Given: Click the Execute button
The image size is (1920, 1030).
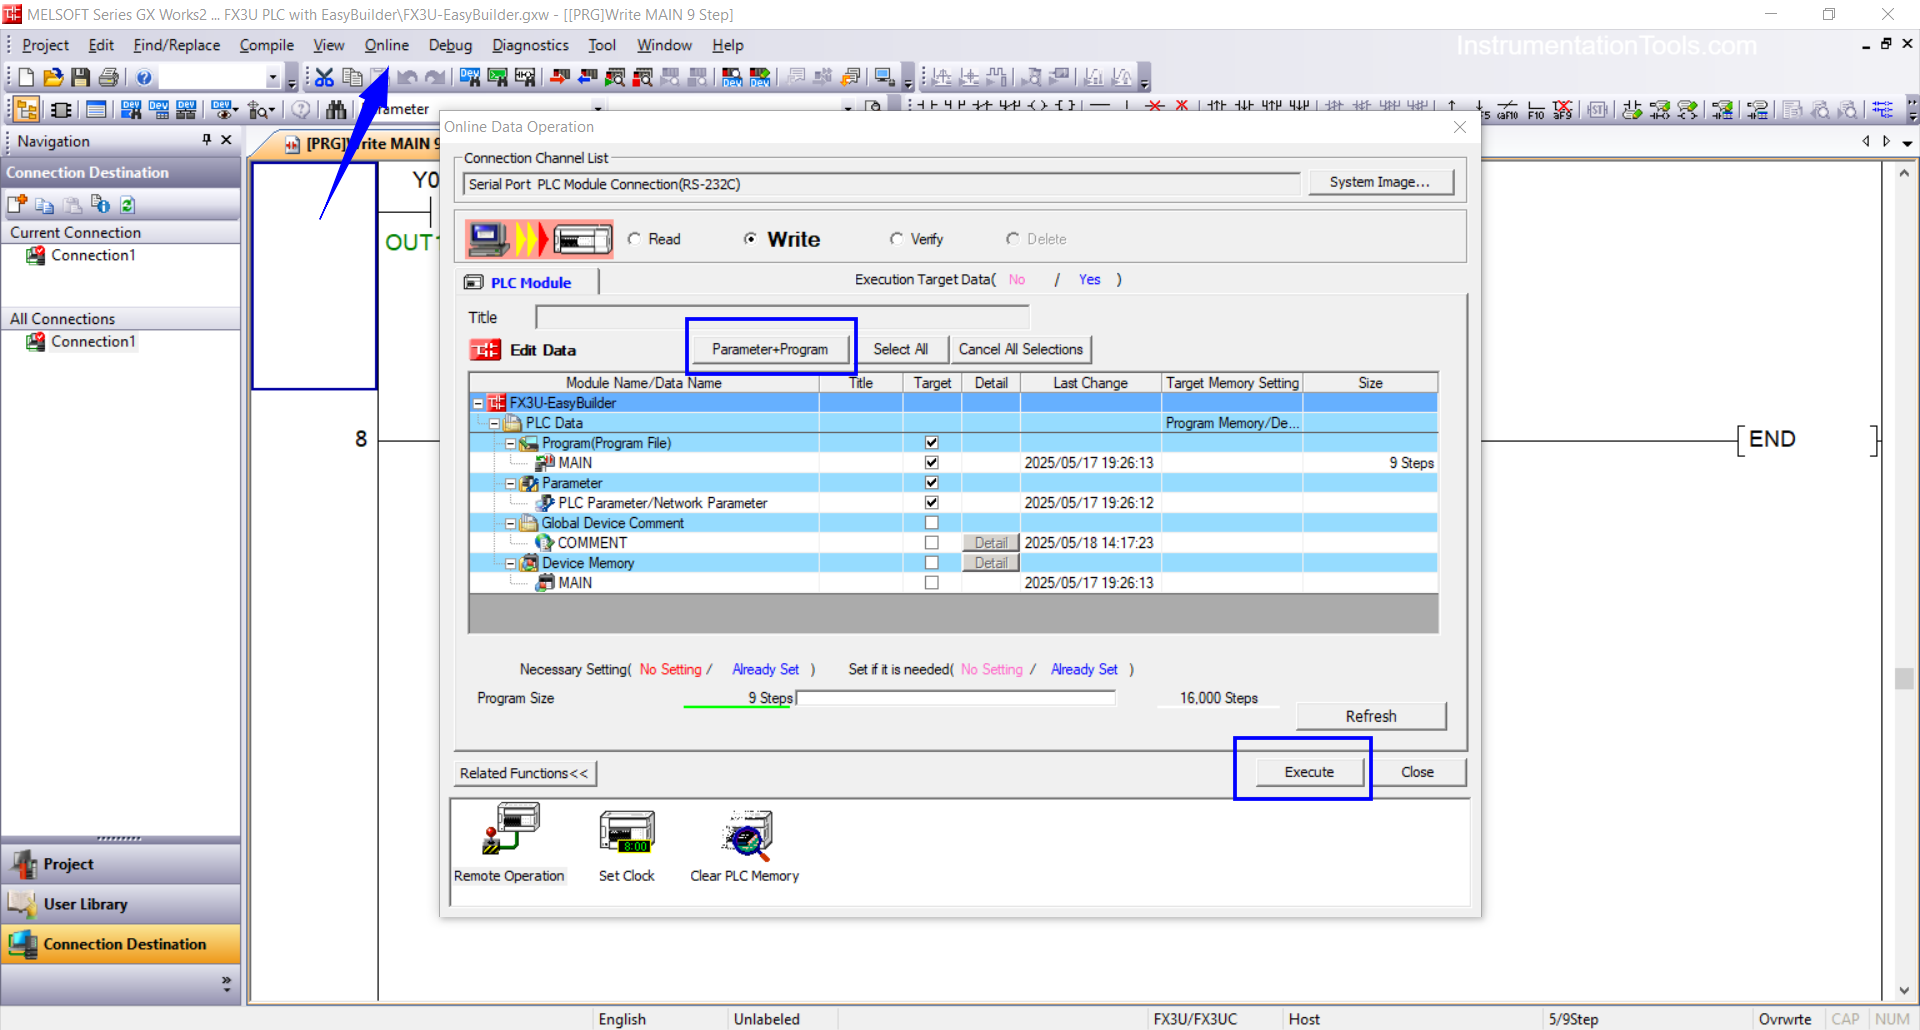Looking at the screenshot, I should pos(1309,772).
